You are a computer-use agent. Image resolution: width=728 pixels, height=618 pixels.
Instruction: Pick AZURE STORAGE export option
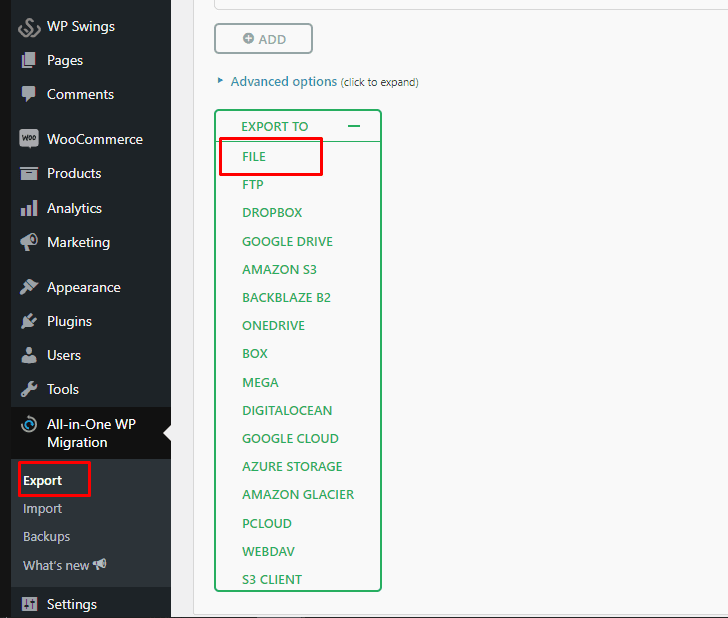point(292,466)
